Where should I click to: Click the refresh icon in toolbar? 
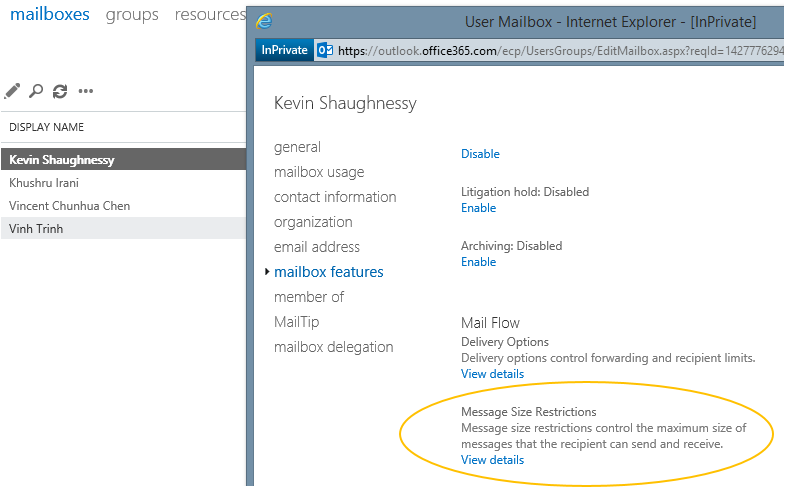pos(60,91)
